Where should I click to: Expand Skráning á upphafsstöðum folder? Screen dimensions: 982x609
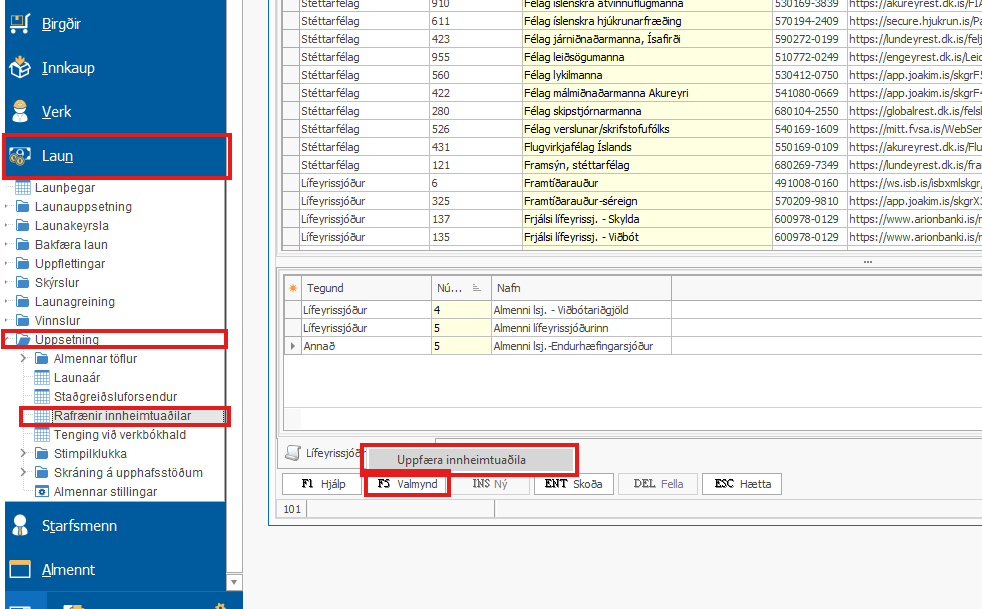[23, 473]
